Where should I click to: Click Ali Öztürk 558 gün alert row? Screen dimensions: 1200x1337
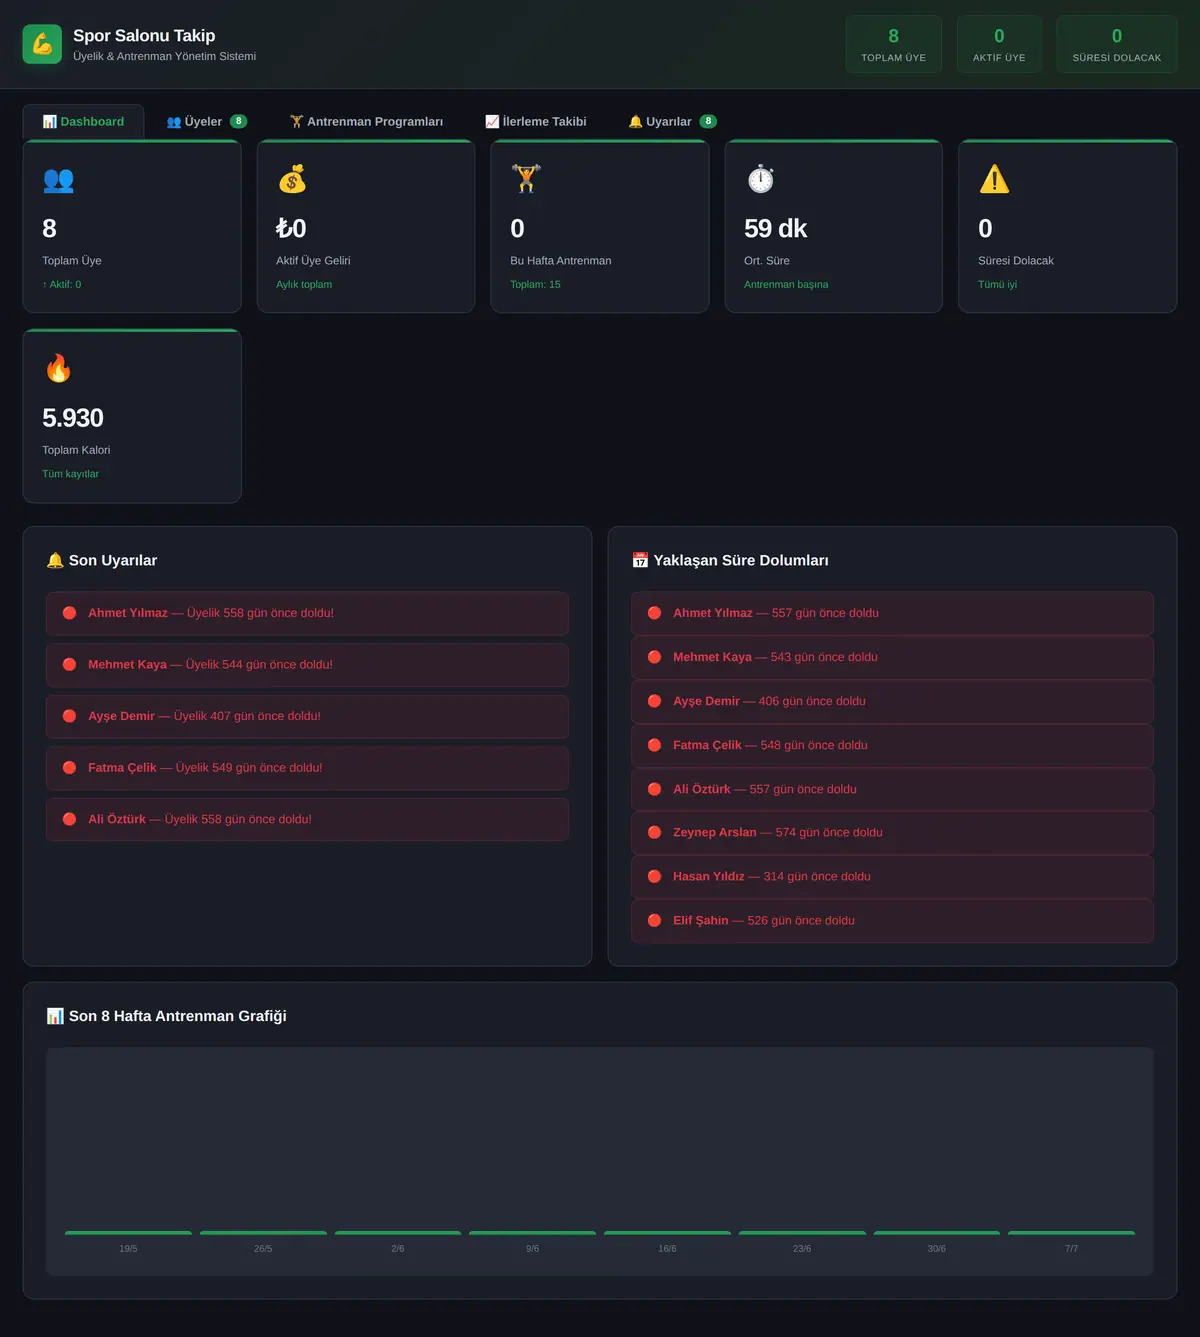307,819
